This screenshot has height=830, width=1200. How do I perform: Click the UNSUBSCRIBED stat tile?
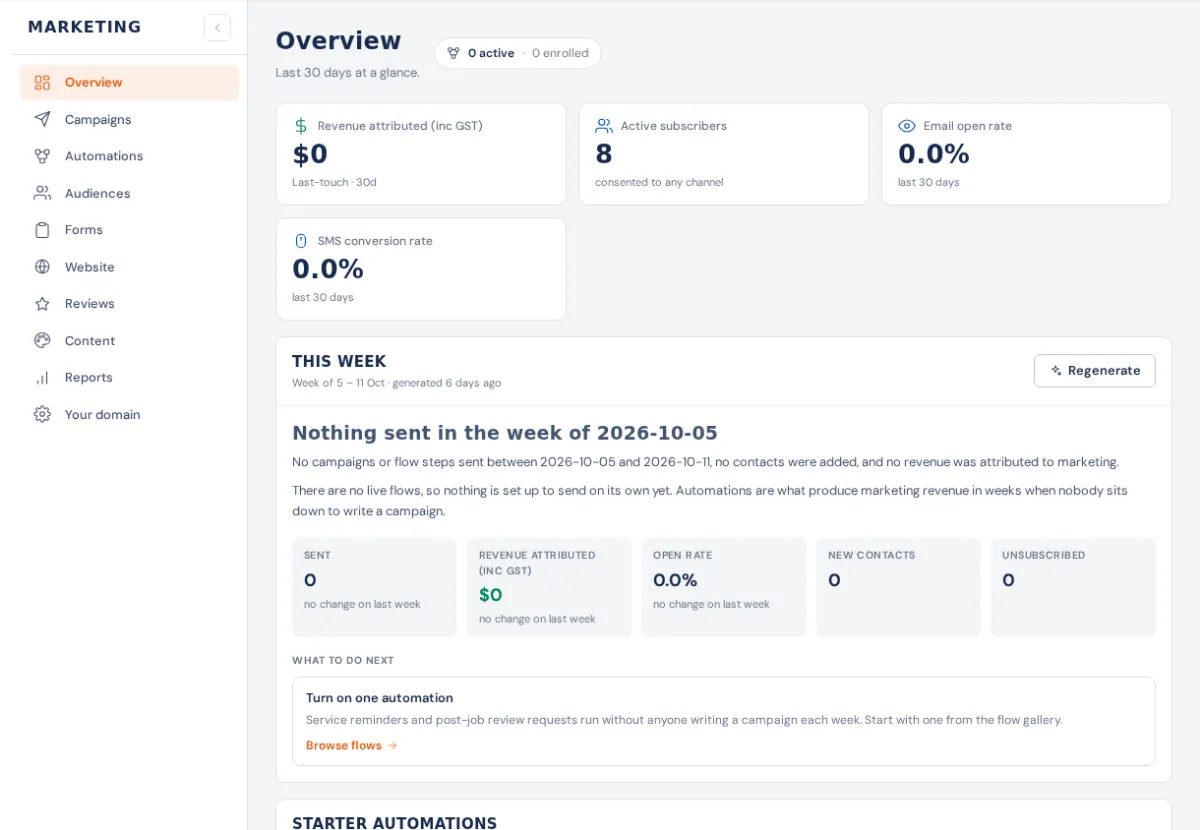pos(1073,588)
